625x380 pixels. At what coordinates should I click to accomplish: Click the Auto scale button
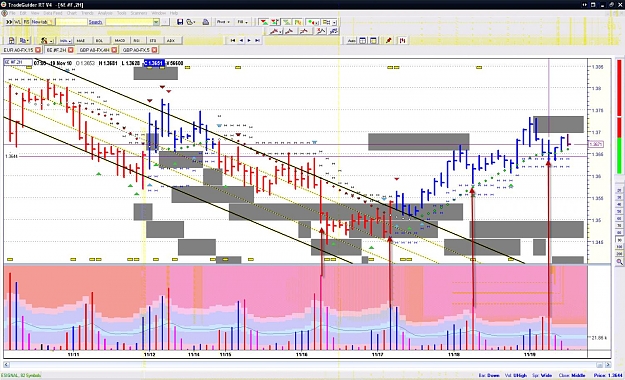pos(351,41)
